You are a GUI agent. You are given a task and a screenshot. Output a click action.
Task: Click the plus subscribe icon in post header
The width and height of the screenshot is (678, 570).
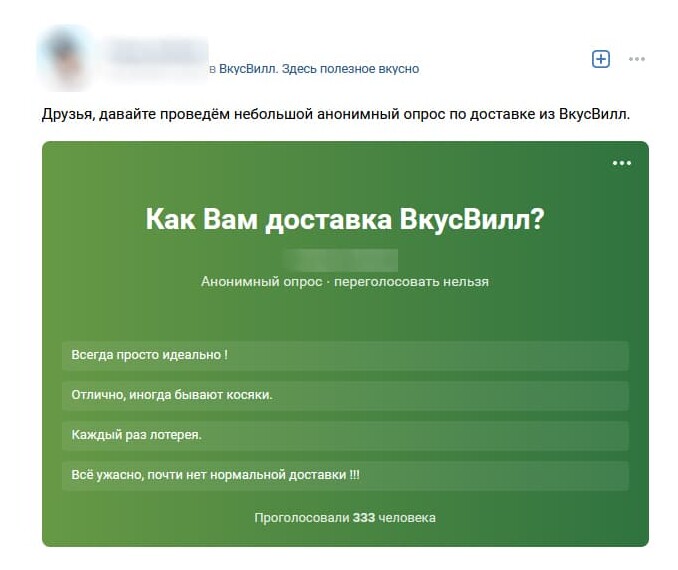pyautogui.click(x=601, y=59)
